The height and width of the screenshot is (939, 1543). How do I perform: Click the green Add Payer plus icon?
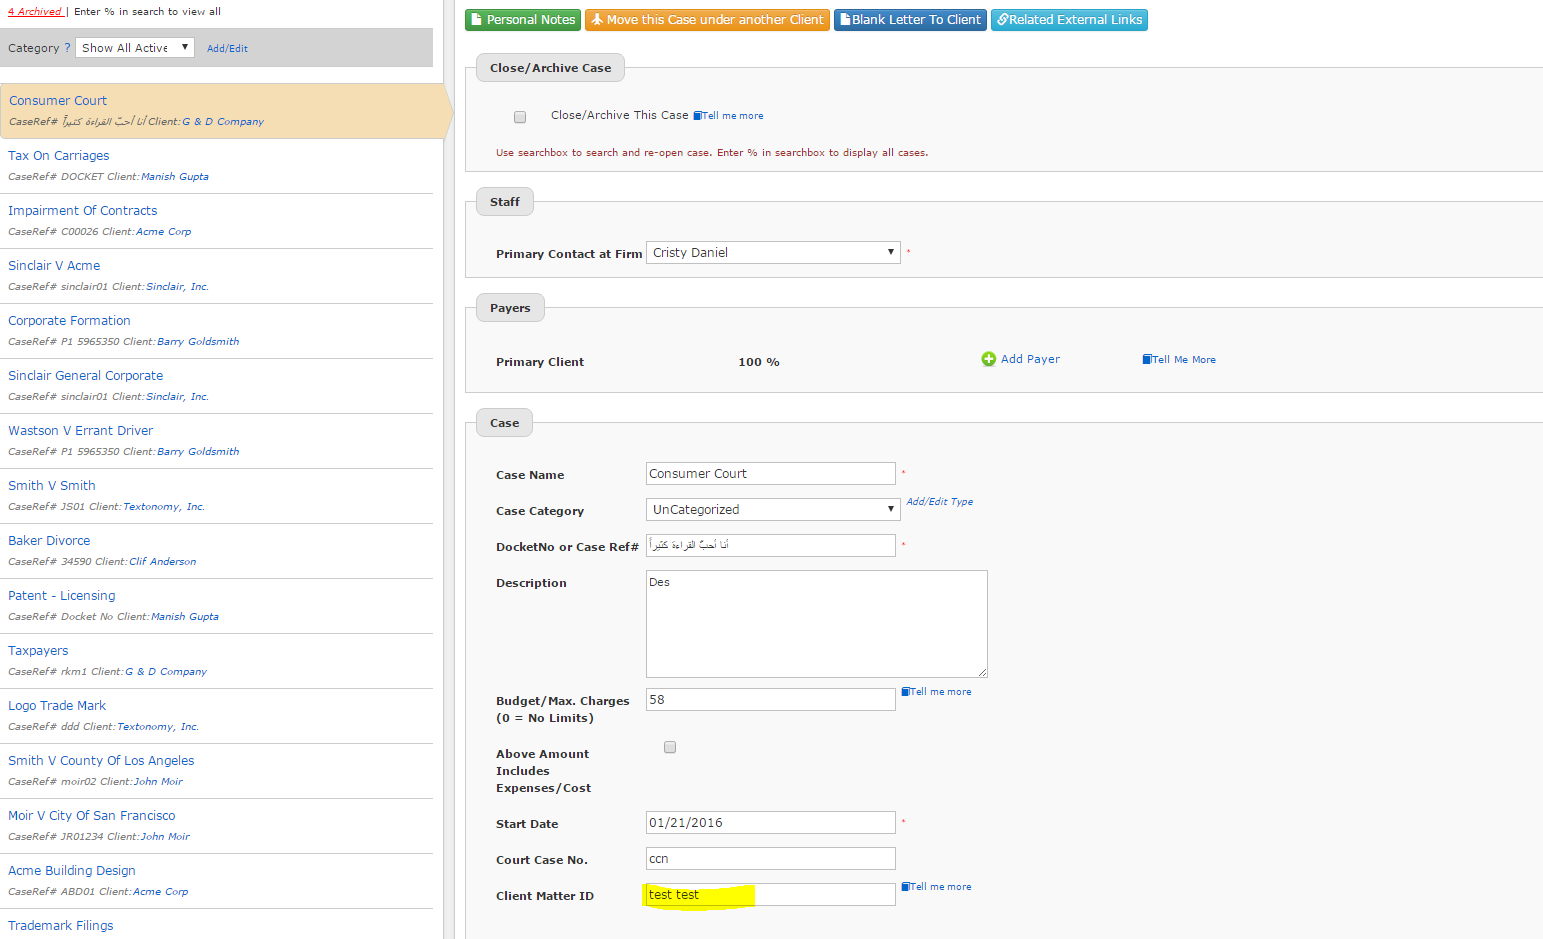988,359
